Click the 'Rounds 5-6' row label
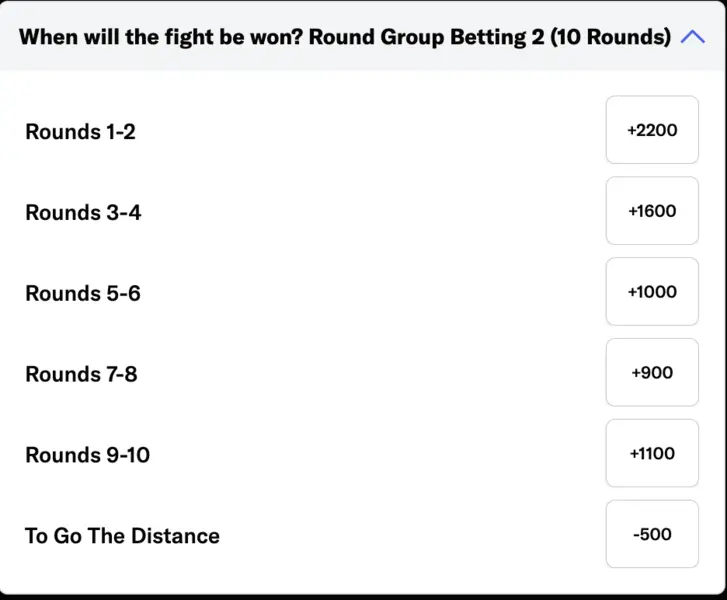The image size is (727, 600). coord(83,293)
